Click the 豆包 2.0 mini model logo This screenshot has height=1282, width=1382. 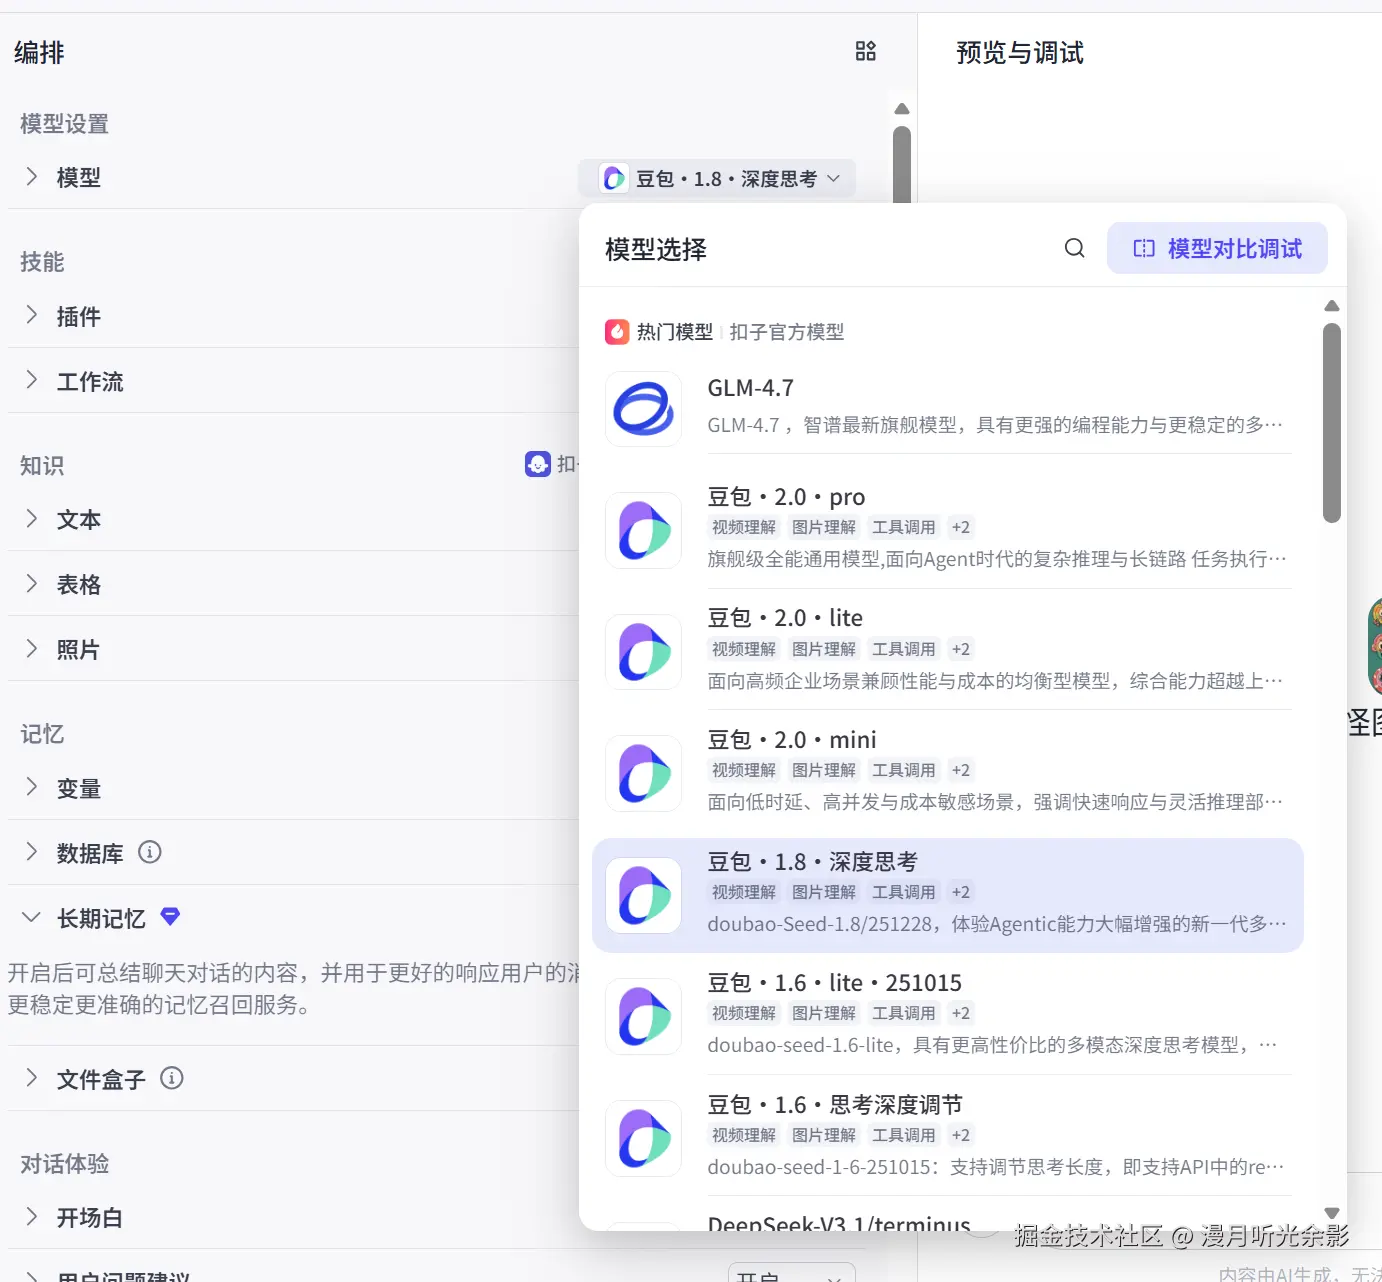[644, 773]
